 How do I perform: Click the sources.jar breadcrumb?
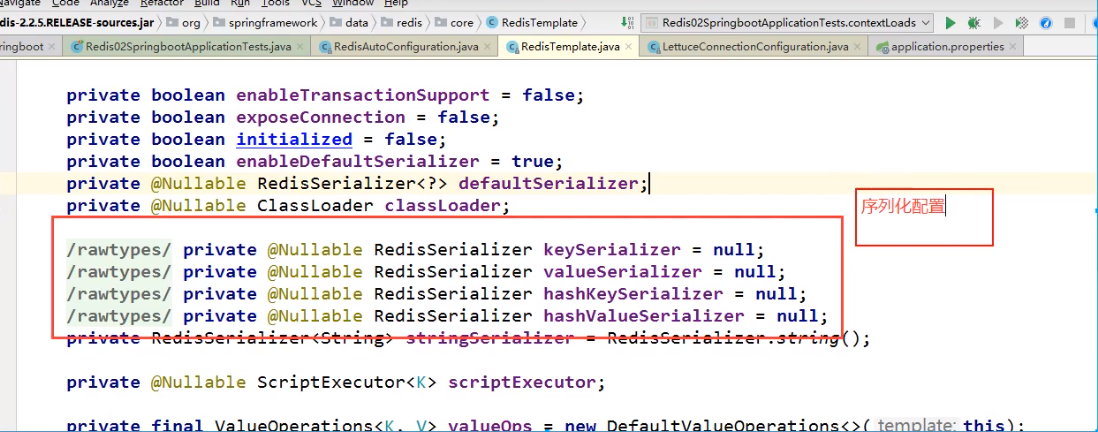(x=77, y=22)
